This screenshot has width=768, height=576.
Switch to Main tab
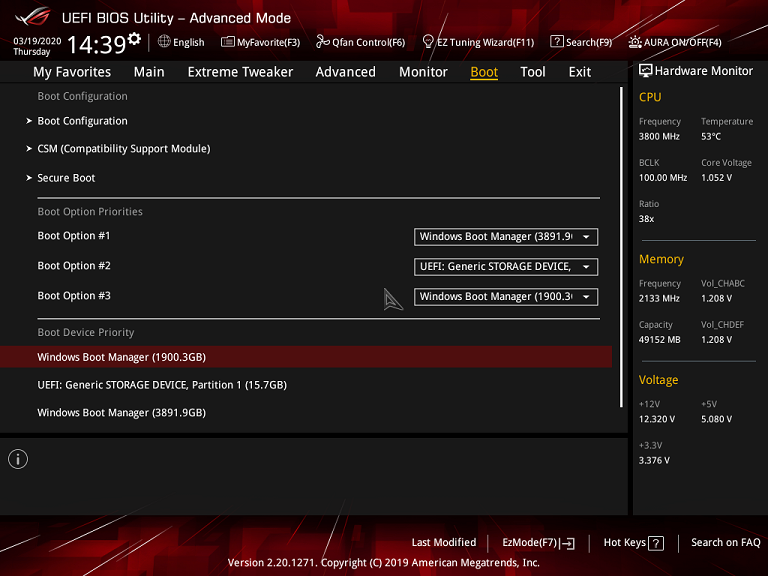149,72
